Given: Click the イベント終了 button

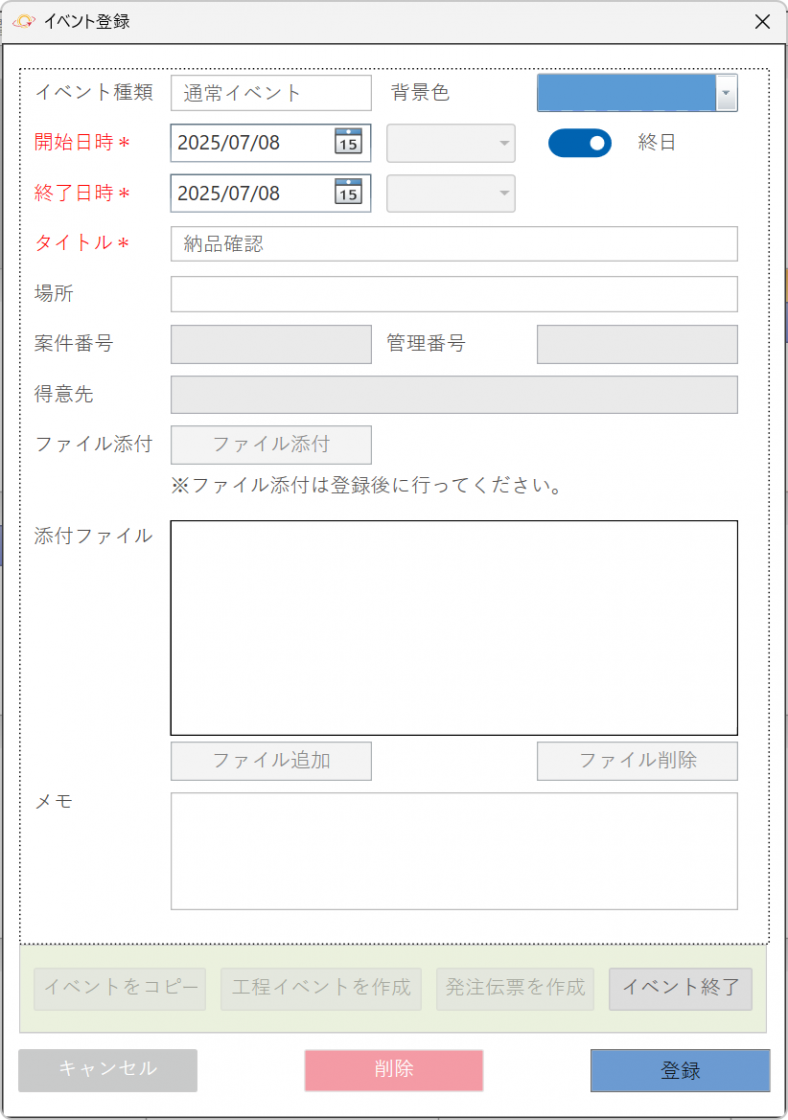Looking at the screenshot, I should 680,988.
